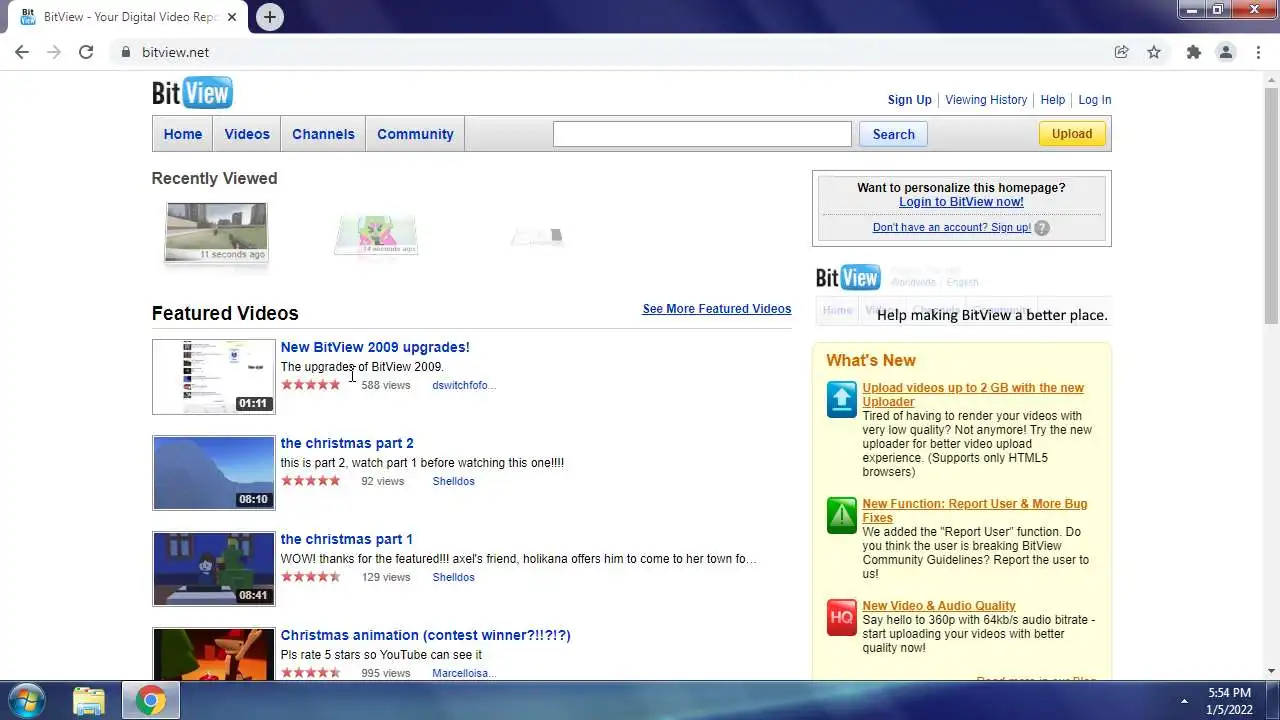
Task: Click the share page icon in address bar
Action: 1121,52
